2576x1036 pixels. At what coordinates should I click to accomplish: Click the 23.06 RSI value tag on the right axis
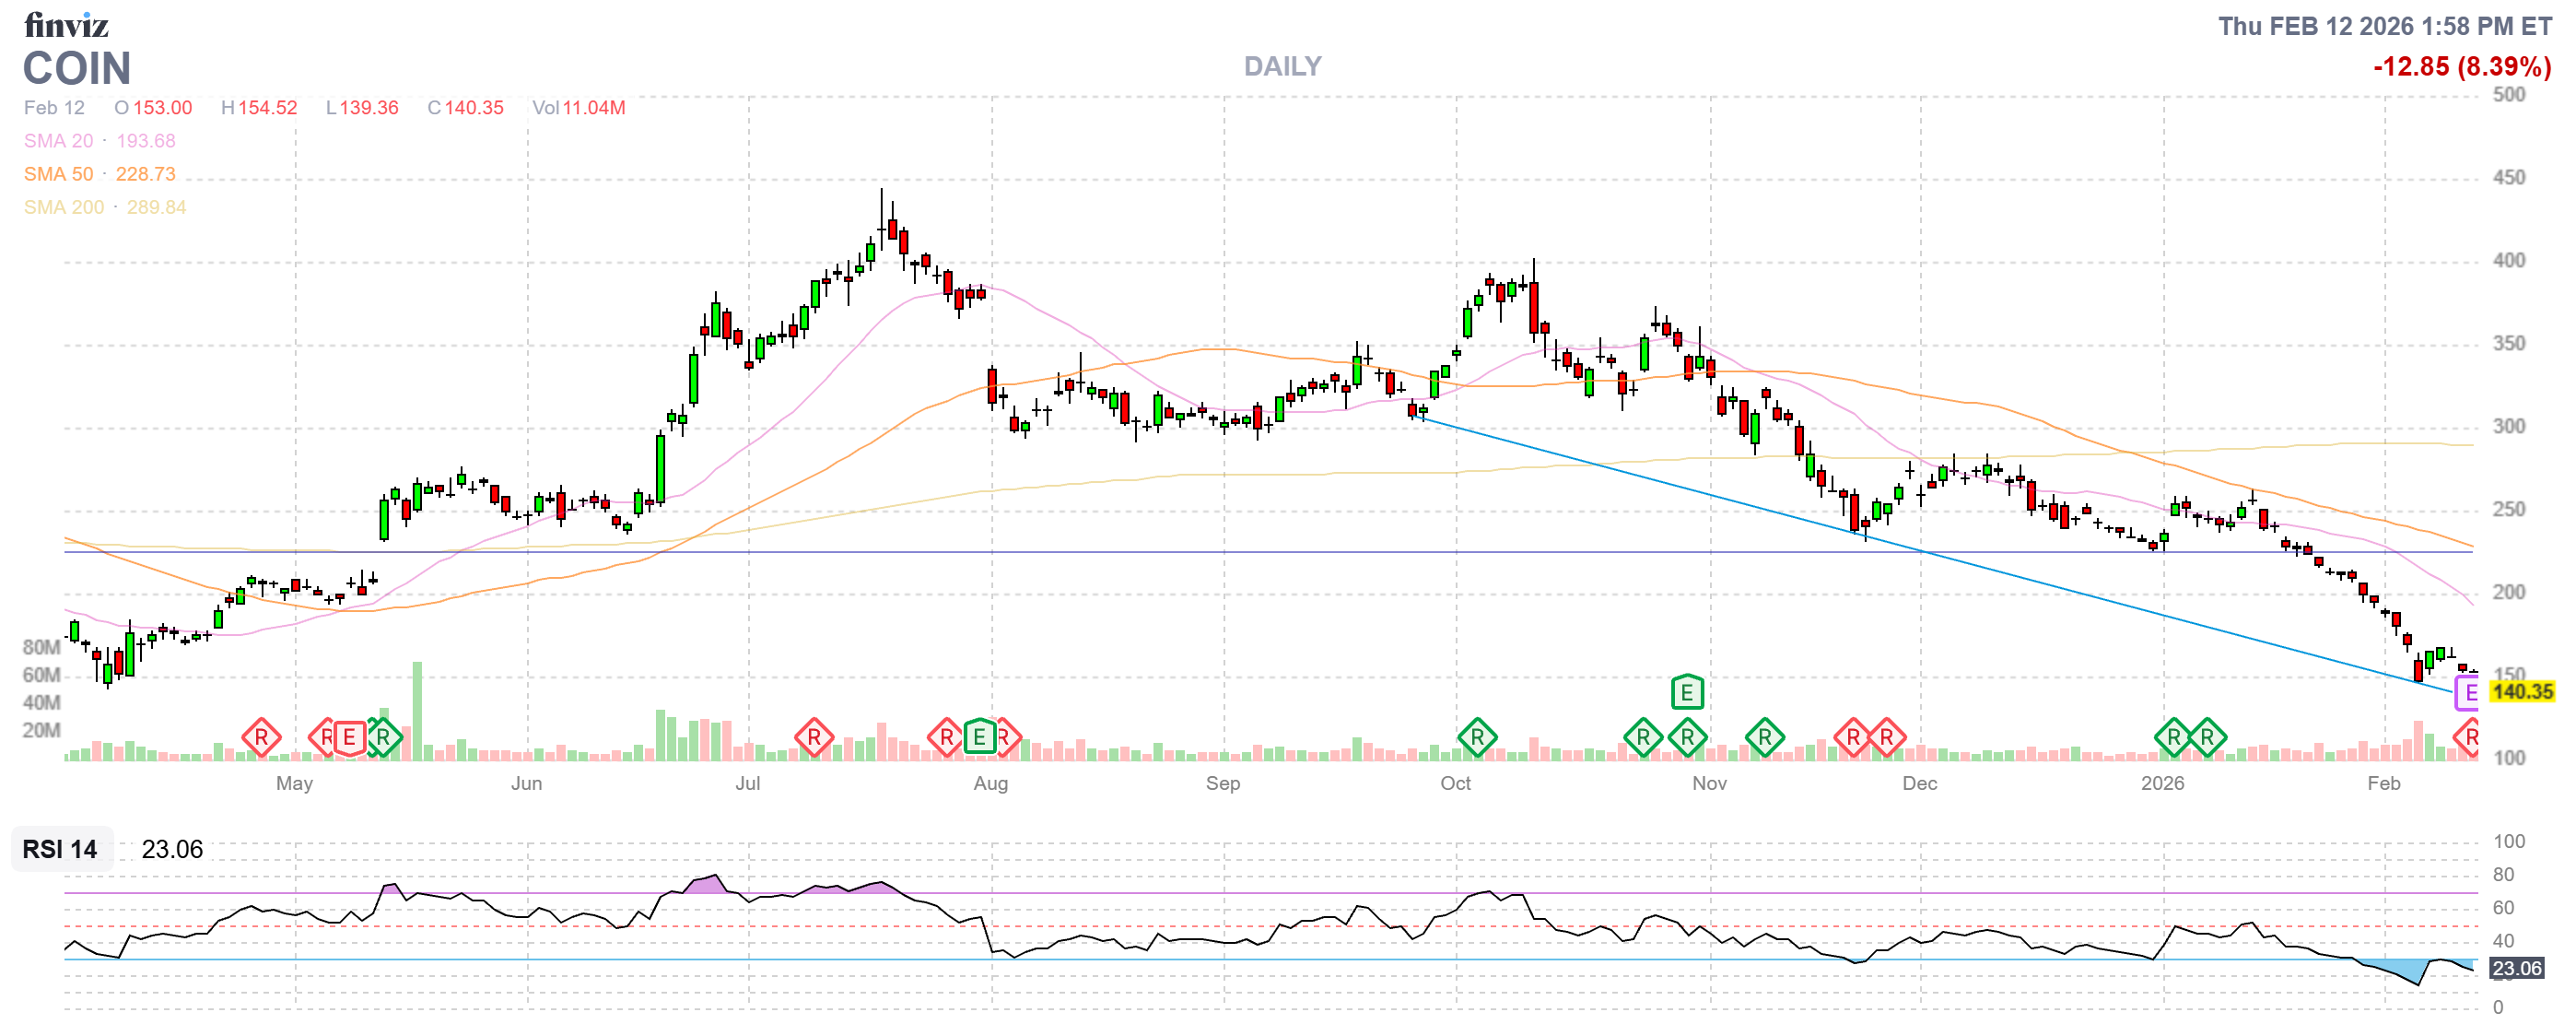click(x=2516, y=969)
